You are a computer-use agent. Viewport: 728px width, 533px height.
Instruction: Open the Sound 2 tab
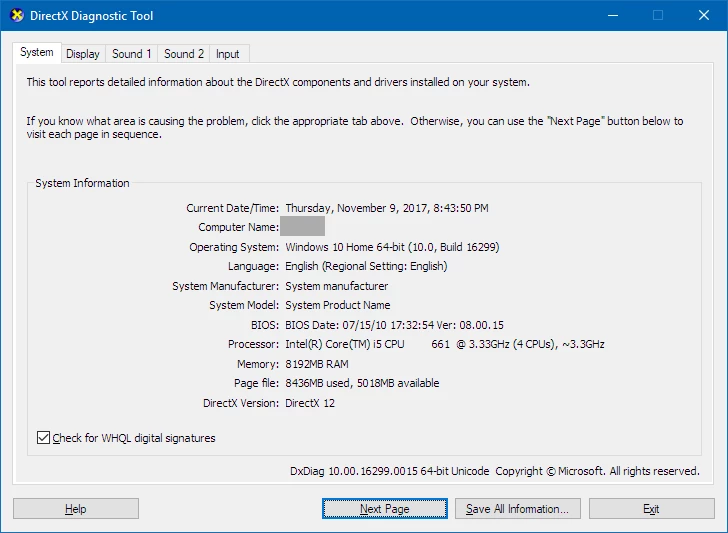tap(184, 54)
